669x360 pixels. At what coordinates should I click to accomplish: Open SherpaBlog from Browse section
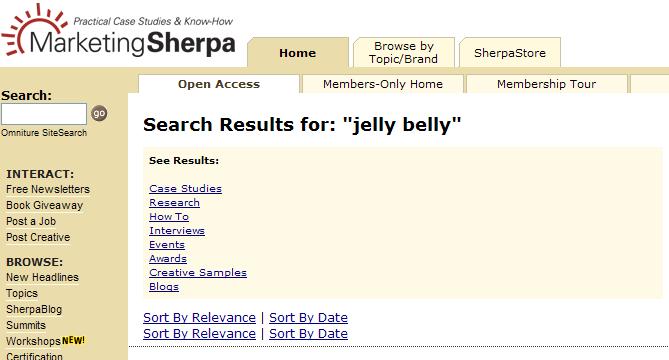point(34,309)
